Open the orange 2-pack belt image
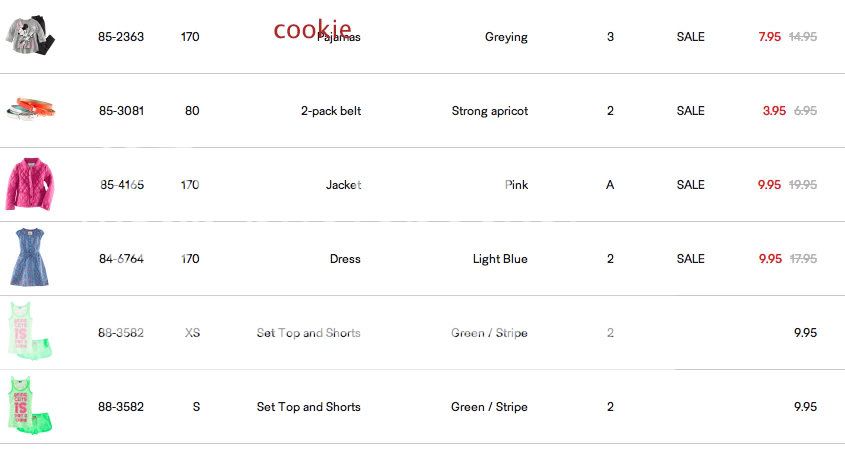The width and height of the screenshot is (845, 450). pos(30,109)
